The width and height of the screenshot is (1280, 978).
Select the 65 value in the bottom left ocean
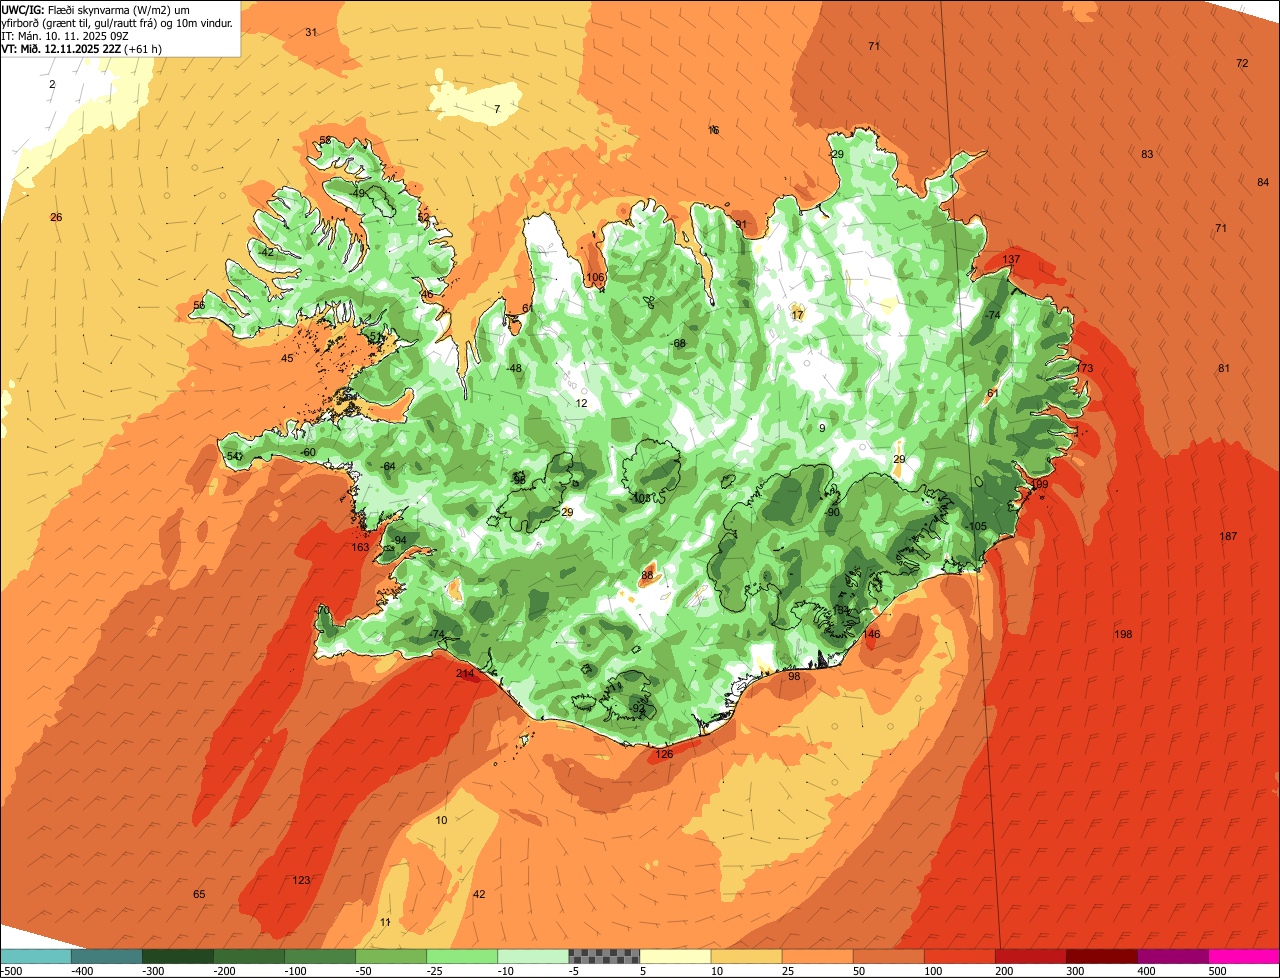tap(199, 894)
